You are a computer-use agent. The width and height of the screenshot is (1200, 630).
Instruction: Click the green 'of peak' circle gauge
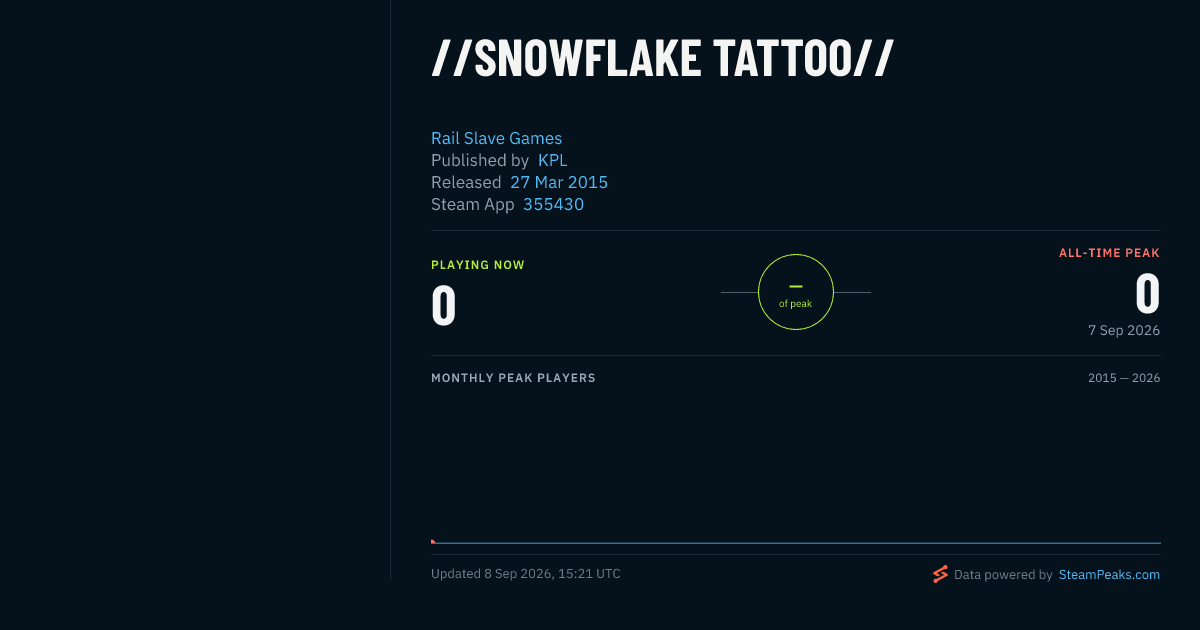tap(796, 292)
